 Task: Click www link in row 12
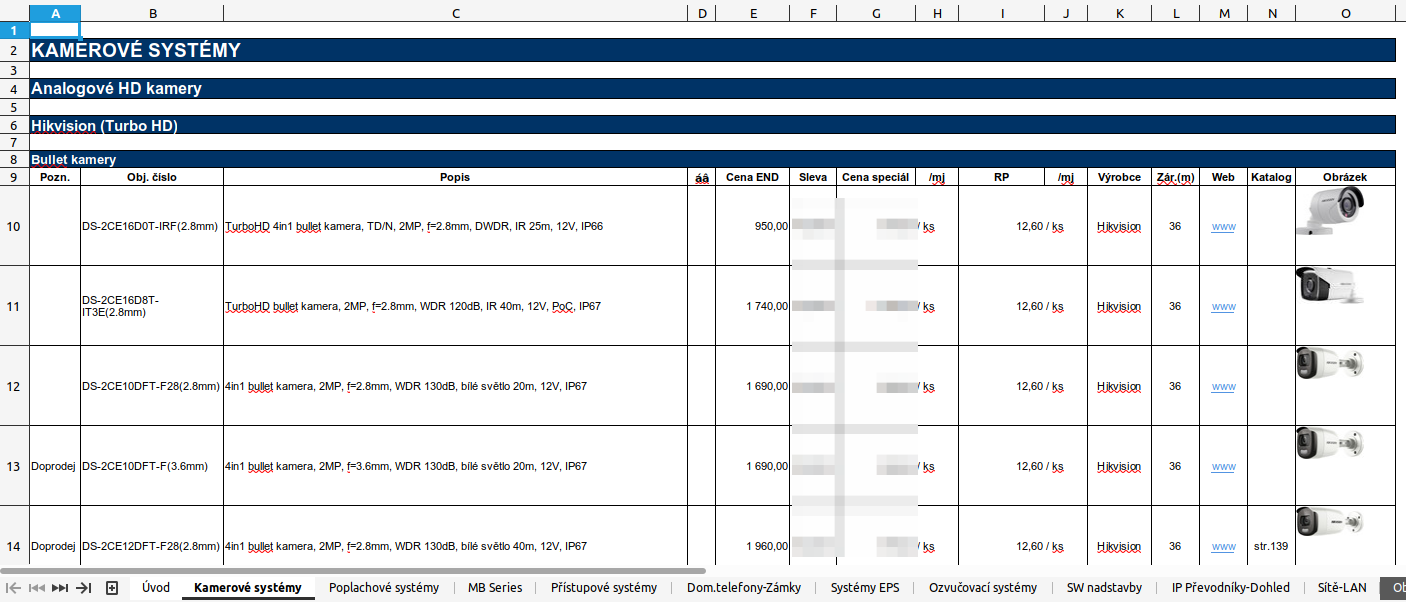pos(1223,387)
